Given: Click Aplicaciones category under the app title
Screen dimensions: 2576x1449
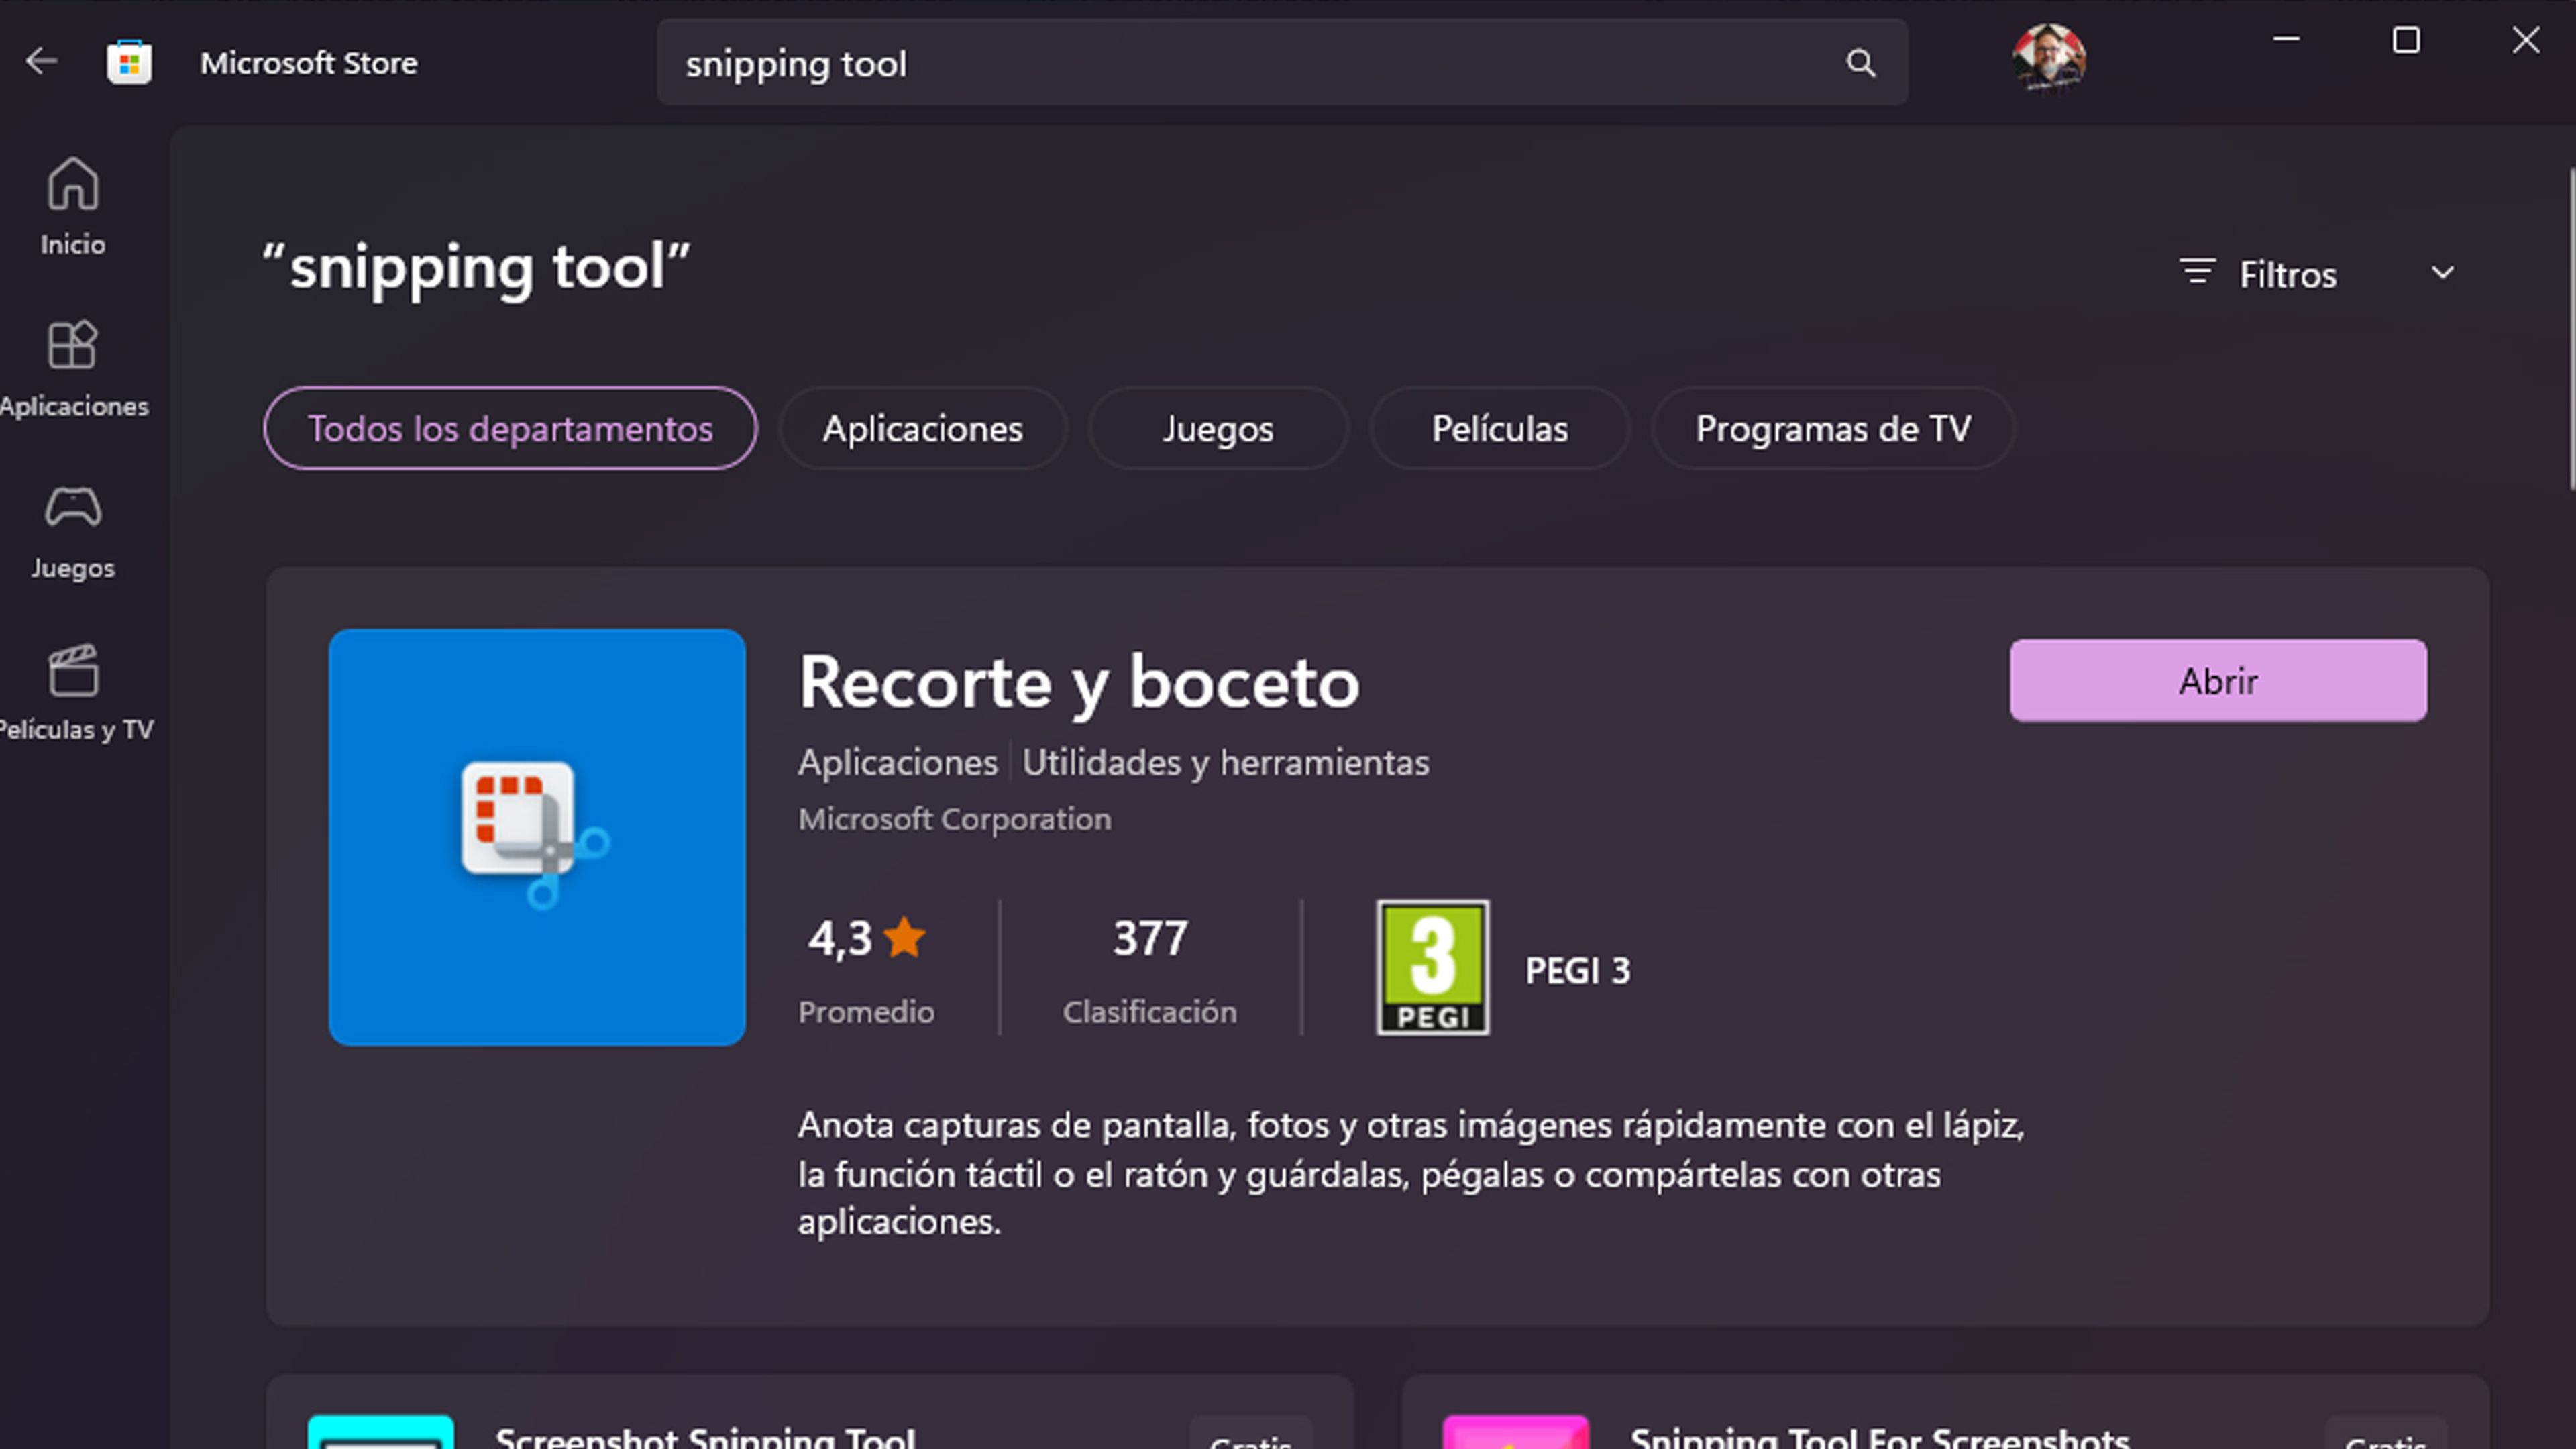Looking at the screenshot, I should 898,763.
